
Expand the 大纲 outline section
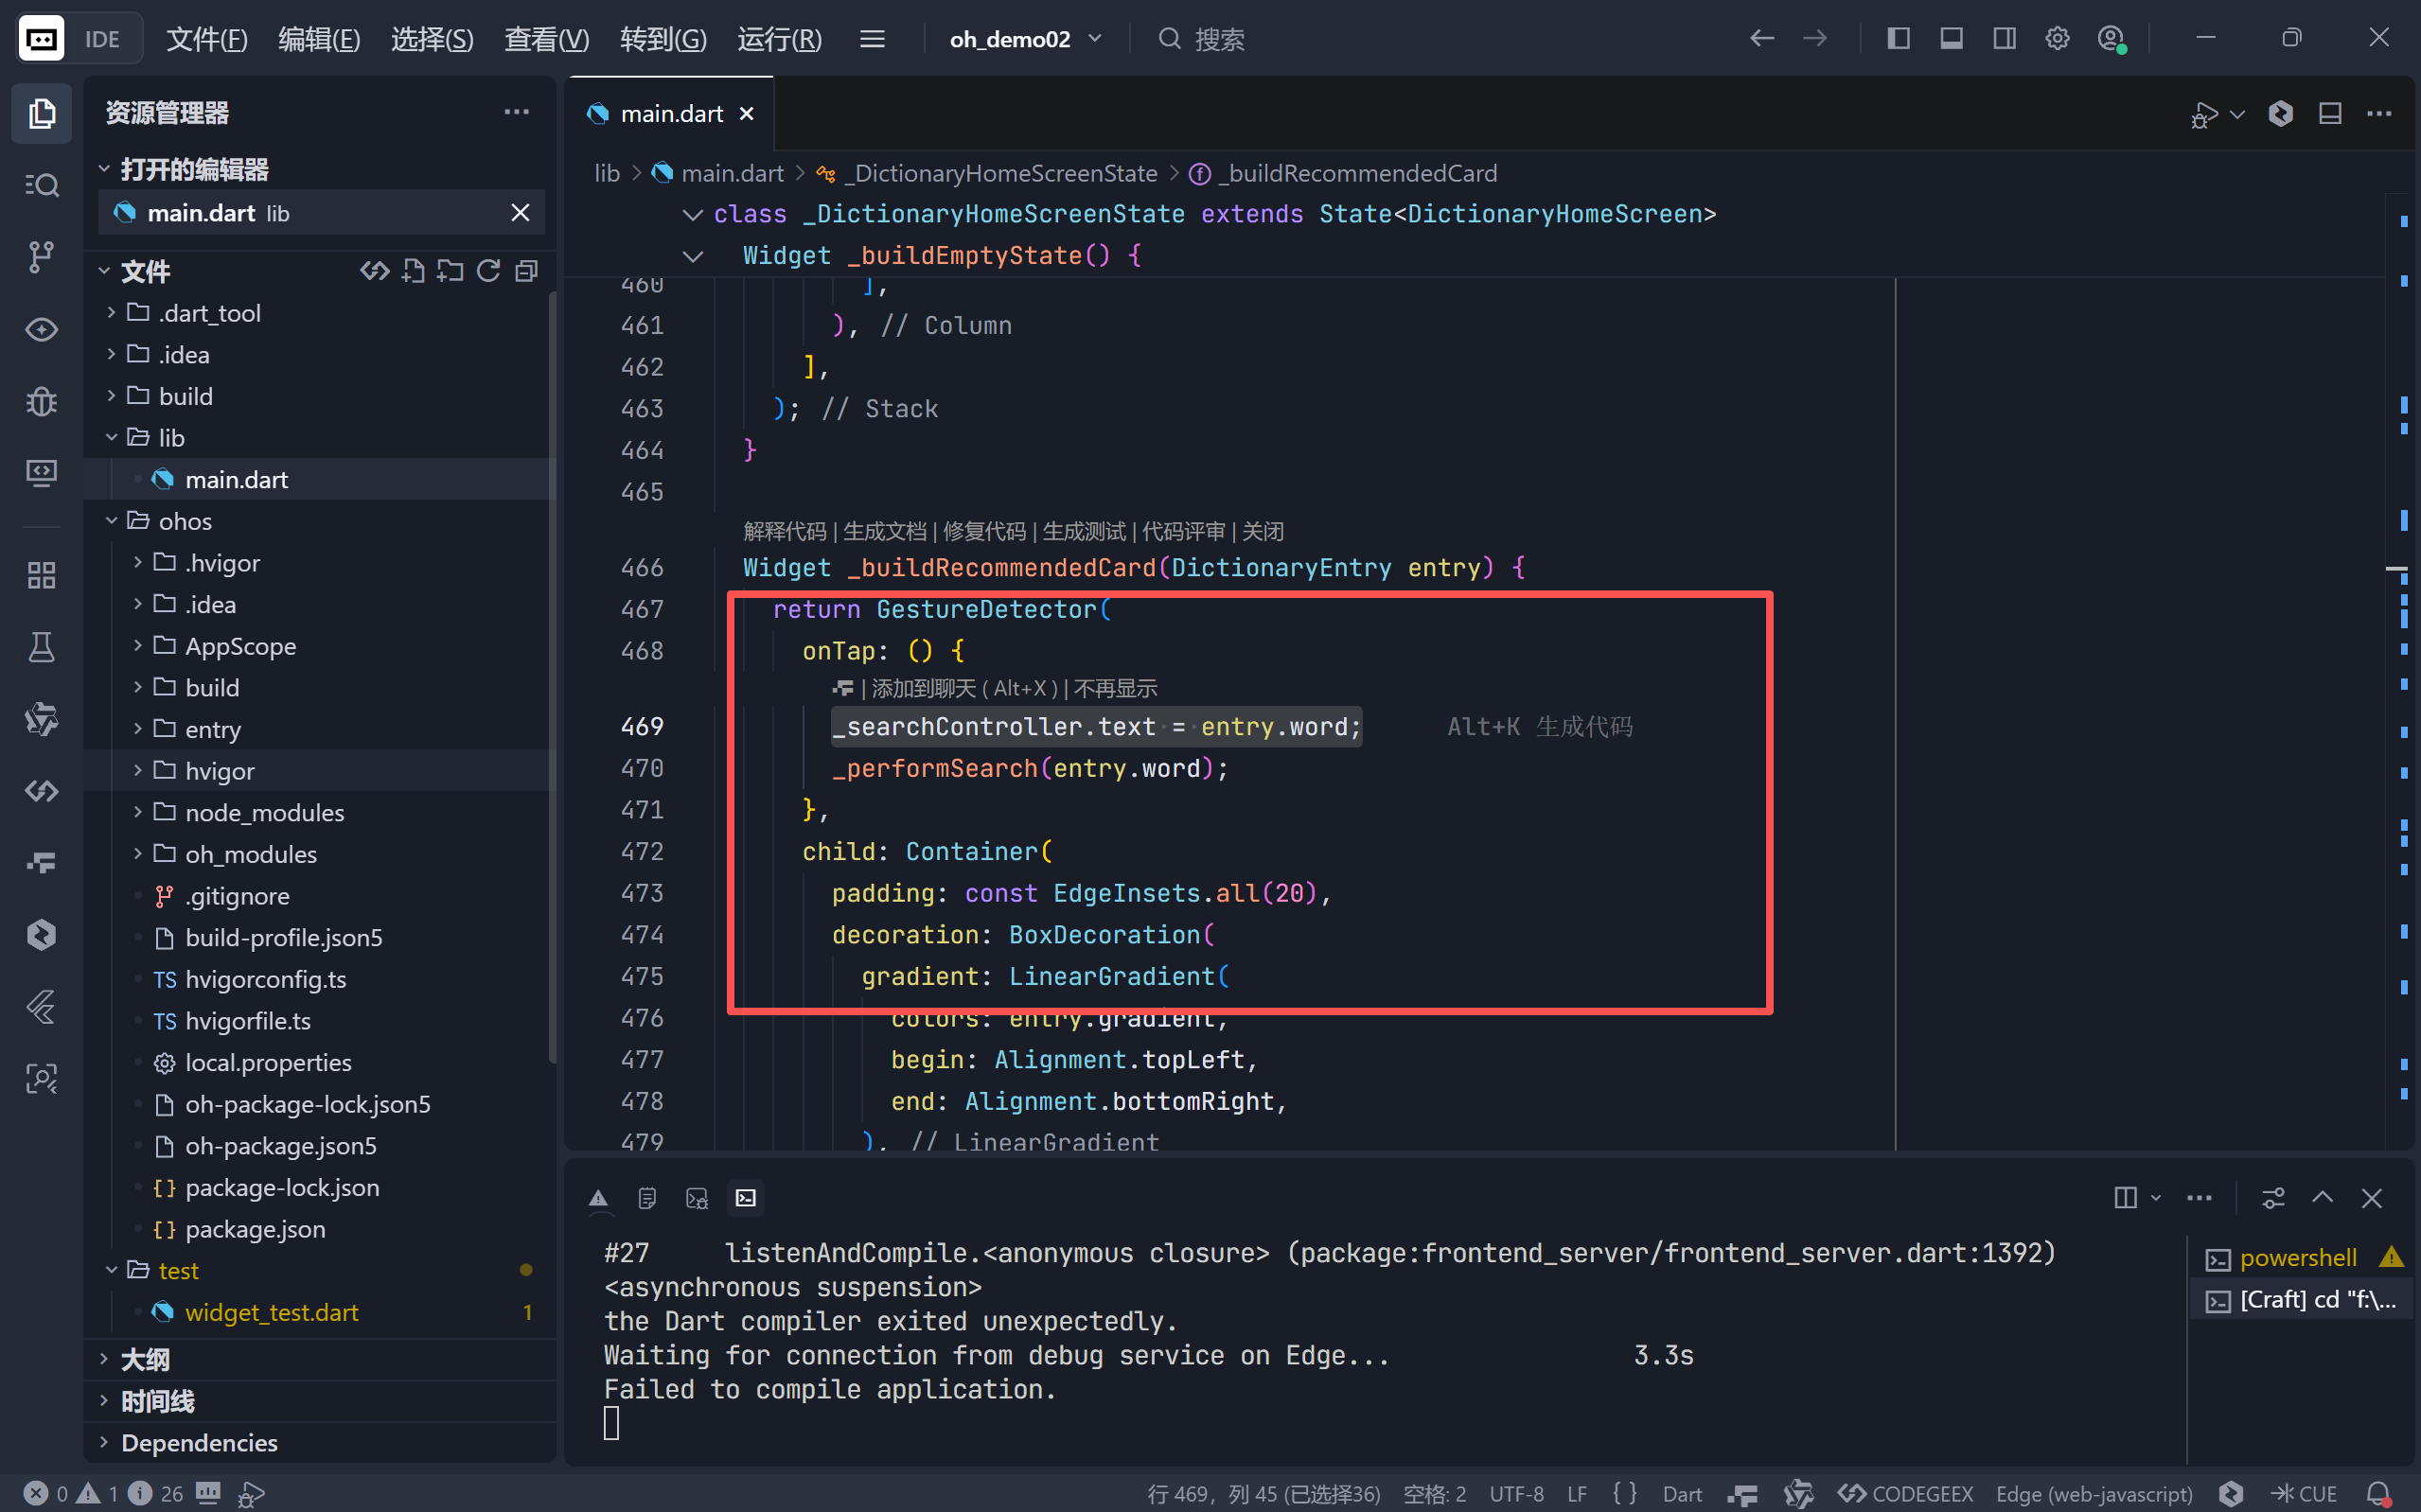click(145, 1359)
